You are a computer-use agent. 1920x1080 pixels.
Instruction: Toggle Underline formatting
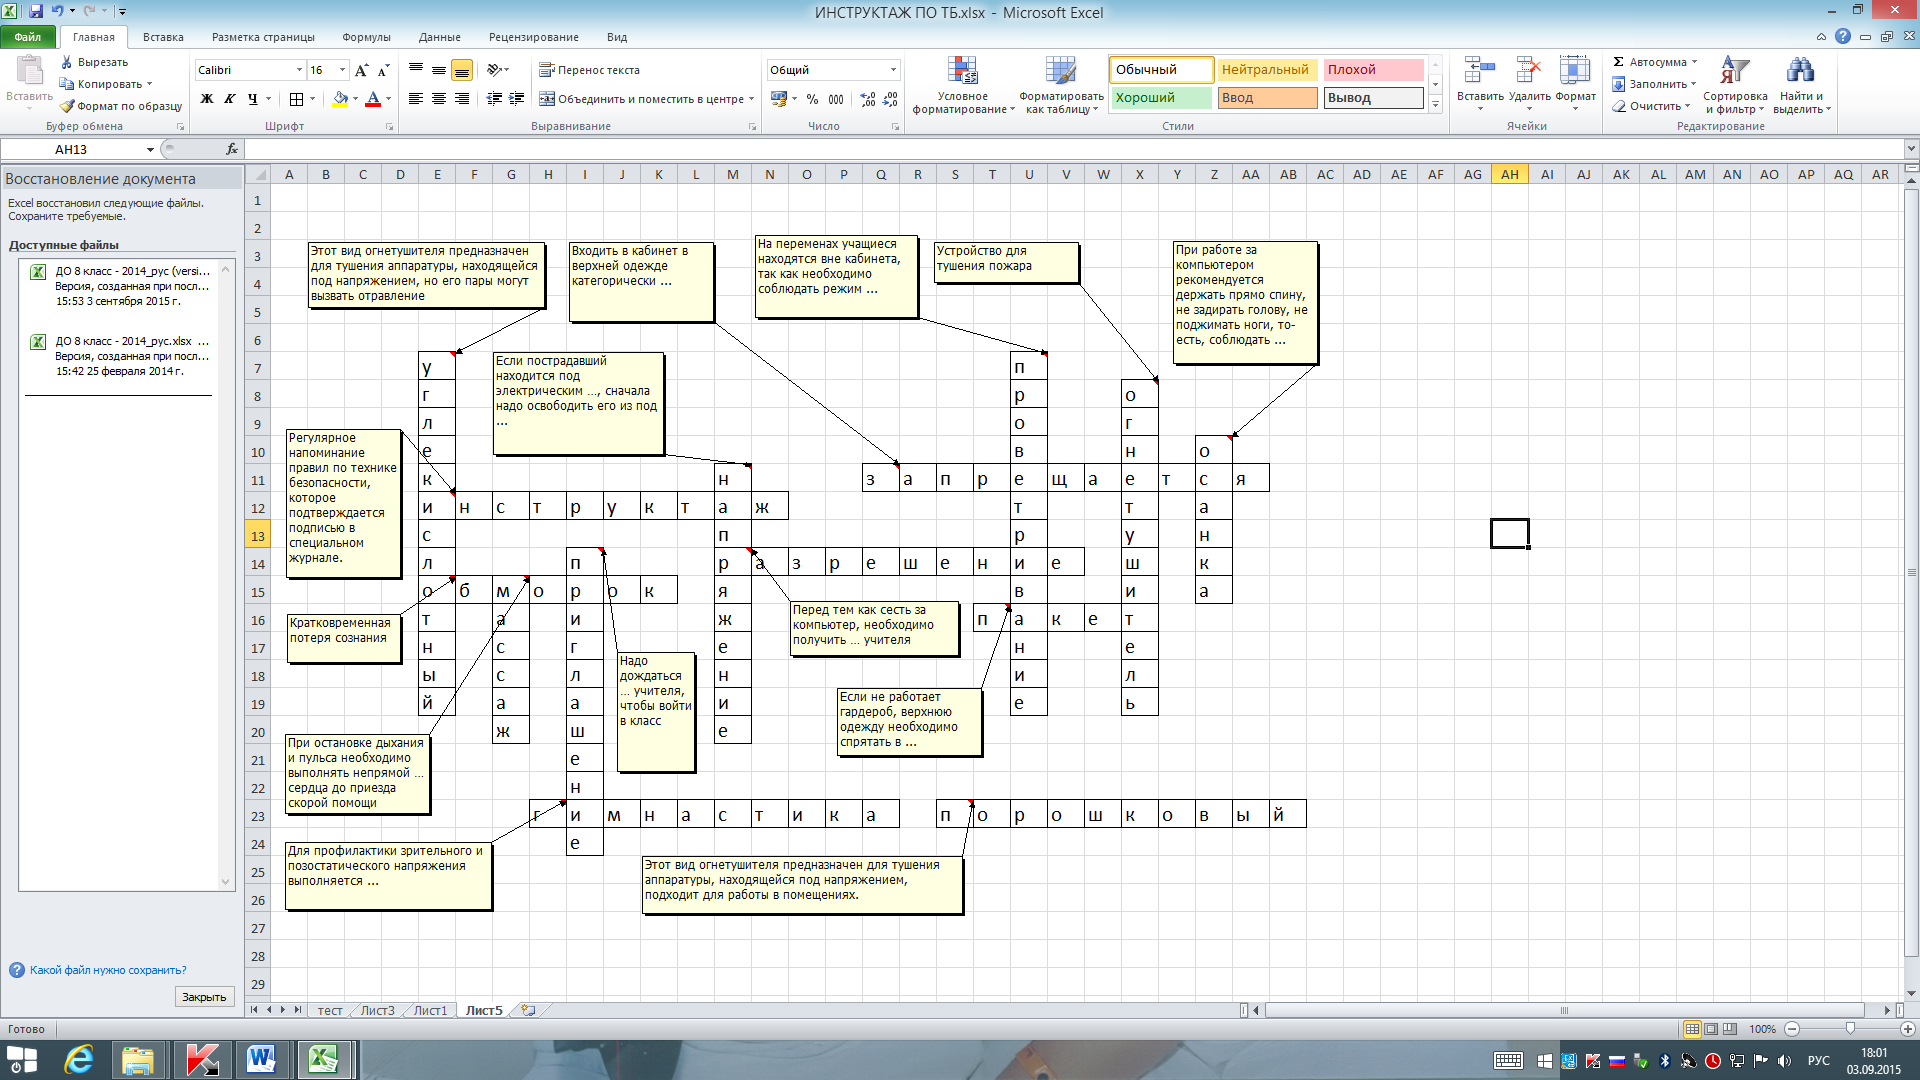coord(253,99)
